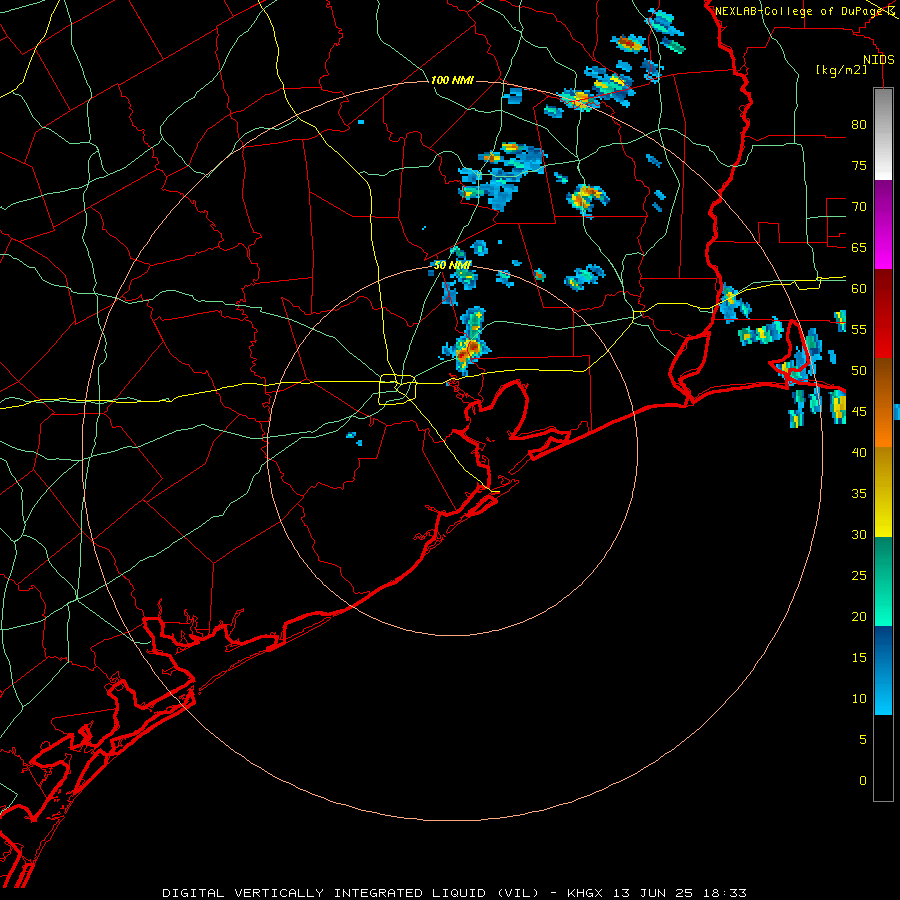Pick the magenta-purple segment of color bar
900x900 pixels.
tap(883, 224)
